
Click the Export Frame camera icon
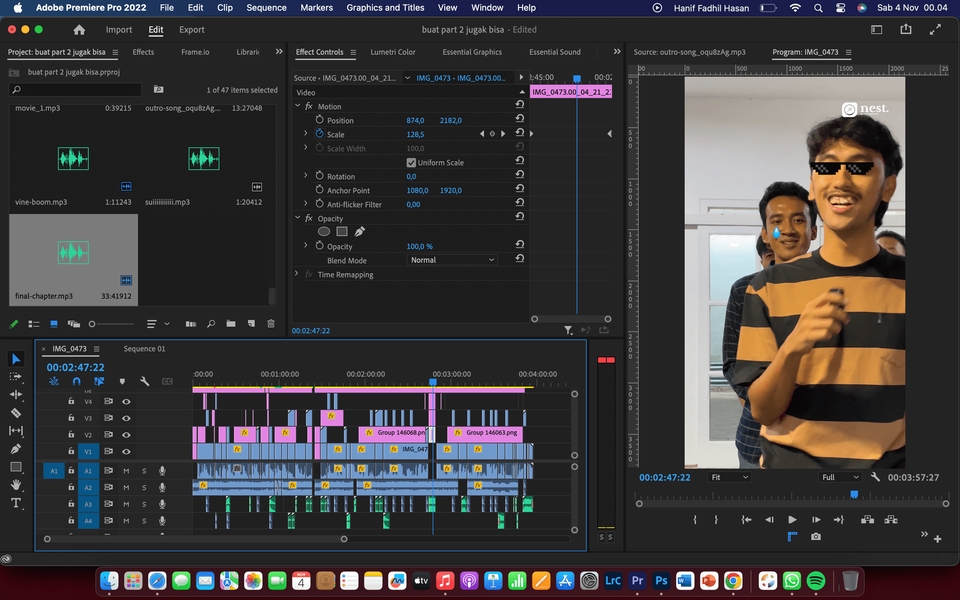(x=816, y=537)
